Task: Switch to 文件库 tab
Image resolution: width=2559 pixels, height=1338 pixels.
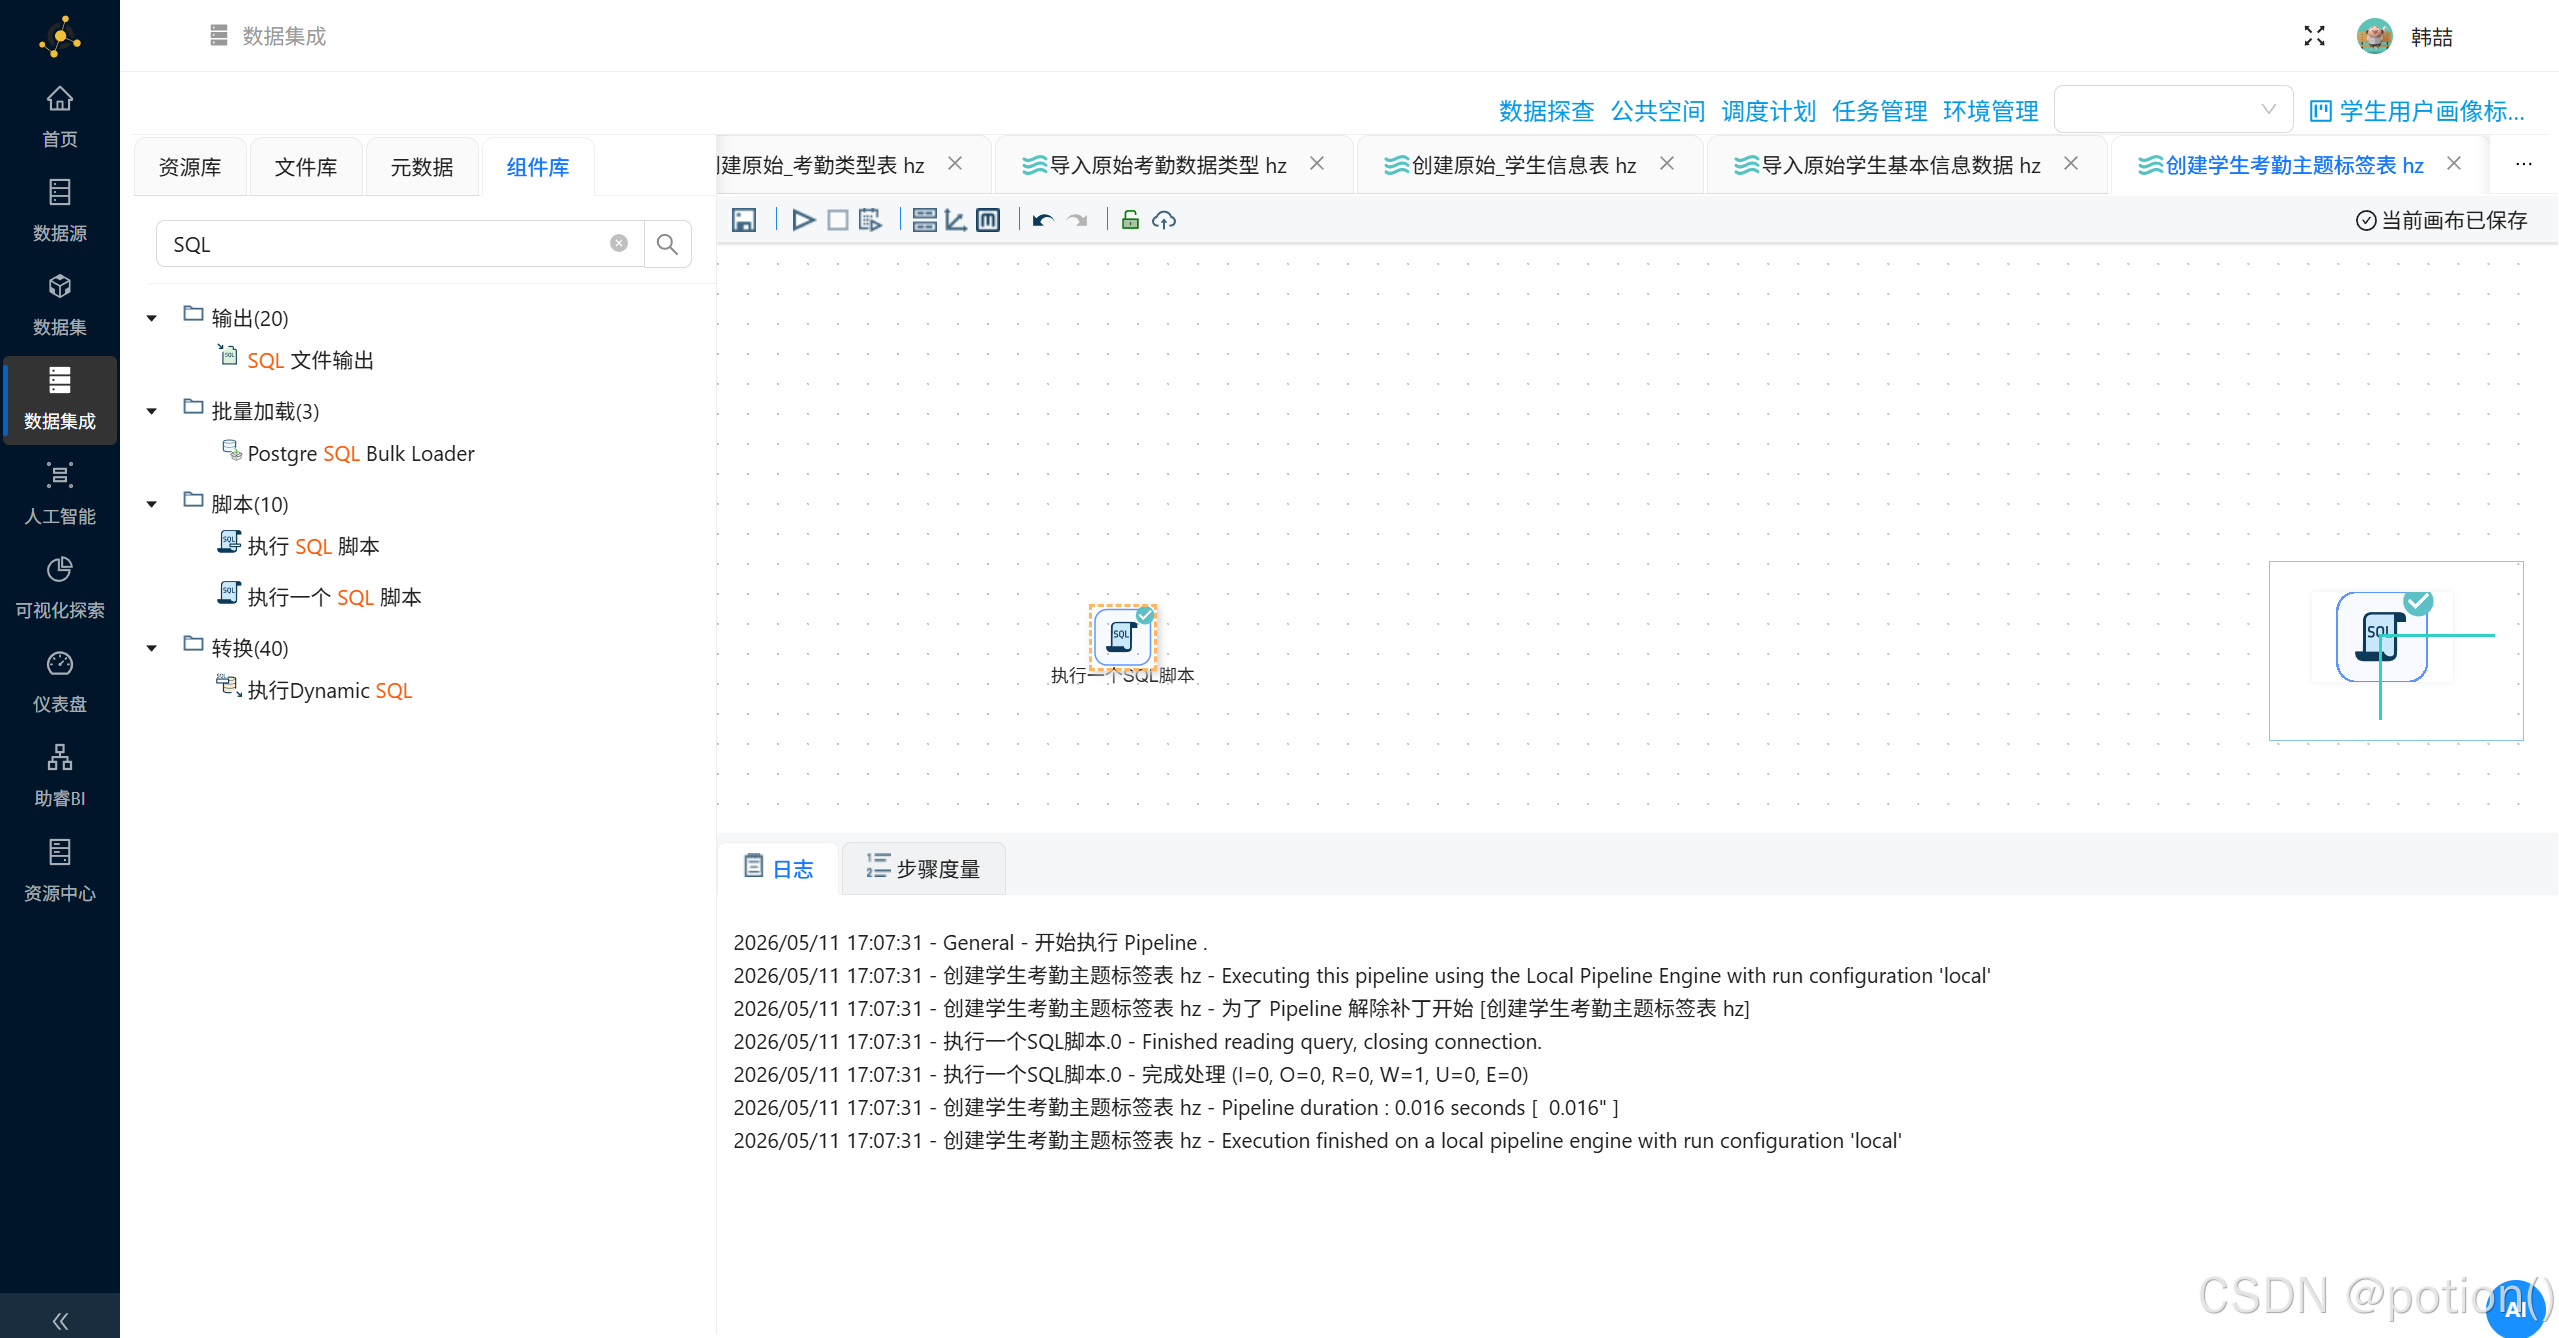Action: (x=306, y=167)
